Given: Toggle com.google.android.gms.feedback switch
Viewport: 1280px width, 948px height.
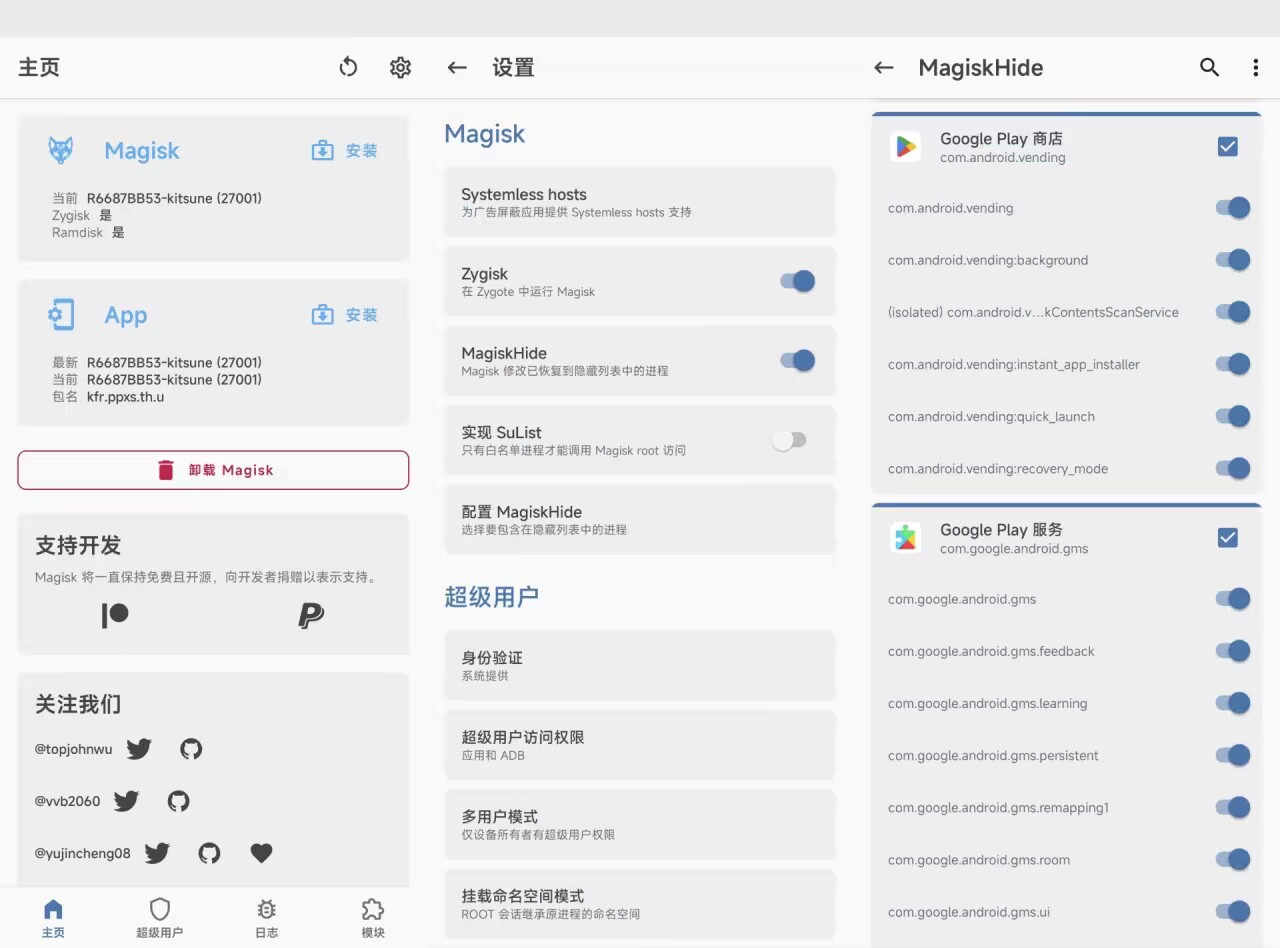Looking at the screenshot, I should [x=1233, y=651].
